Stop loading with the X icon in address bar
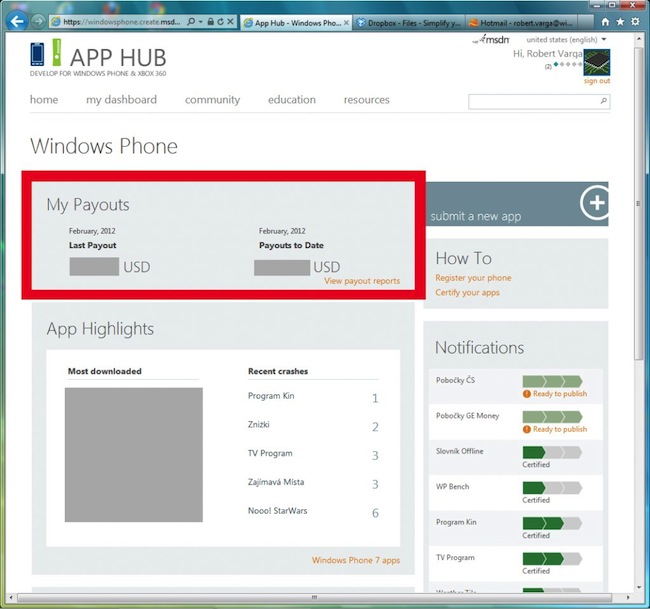This screenshot has width=650, height=609. click(x=230, y=22)
